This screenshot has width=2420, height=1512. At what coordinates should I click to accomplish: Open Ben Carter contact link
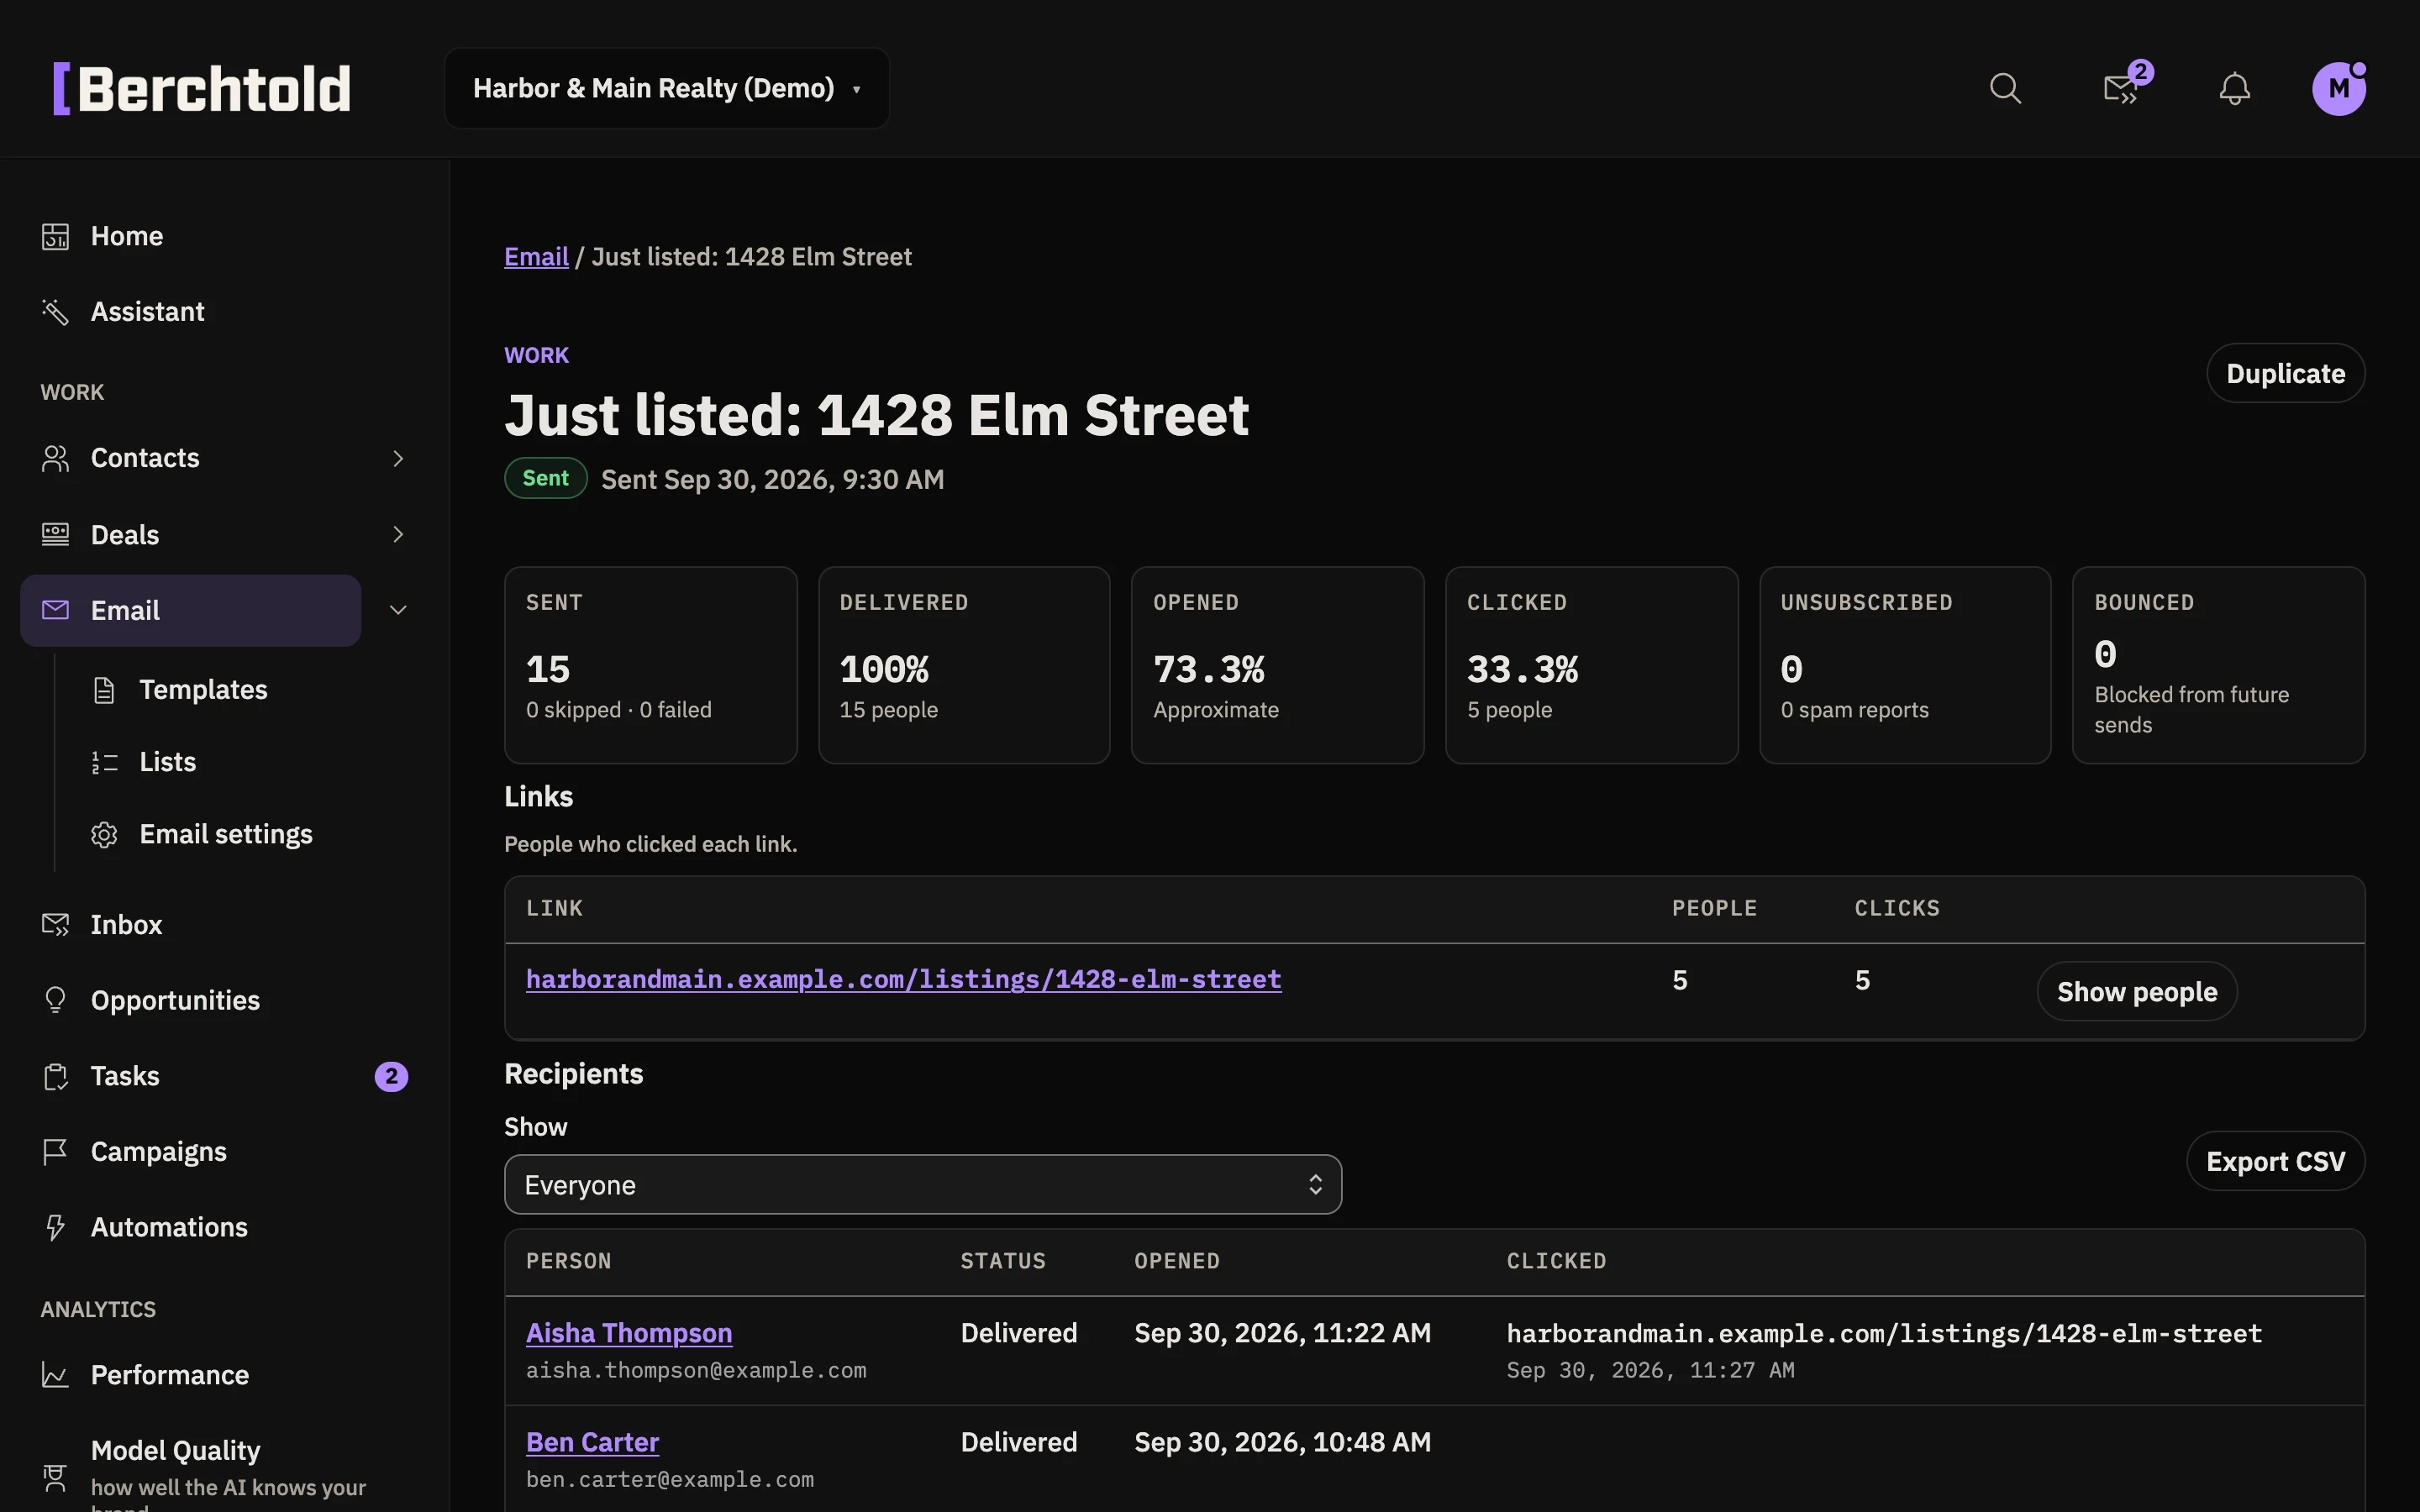click(592, 1442)
